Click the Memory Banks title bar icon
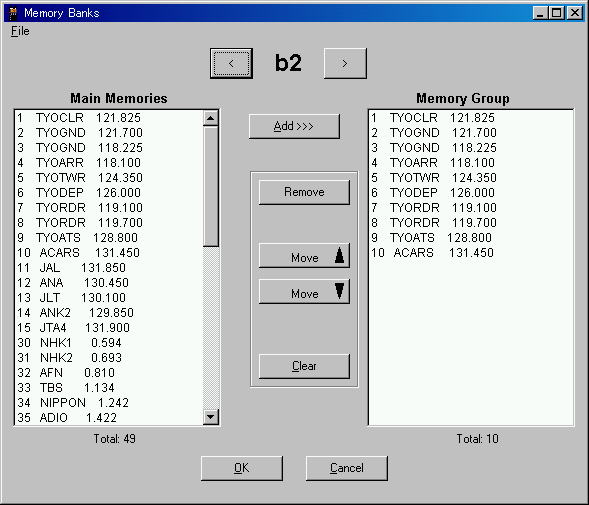 click(x=13, y=13)
